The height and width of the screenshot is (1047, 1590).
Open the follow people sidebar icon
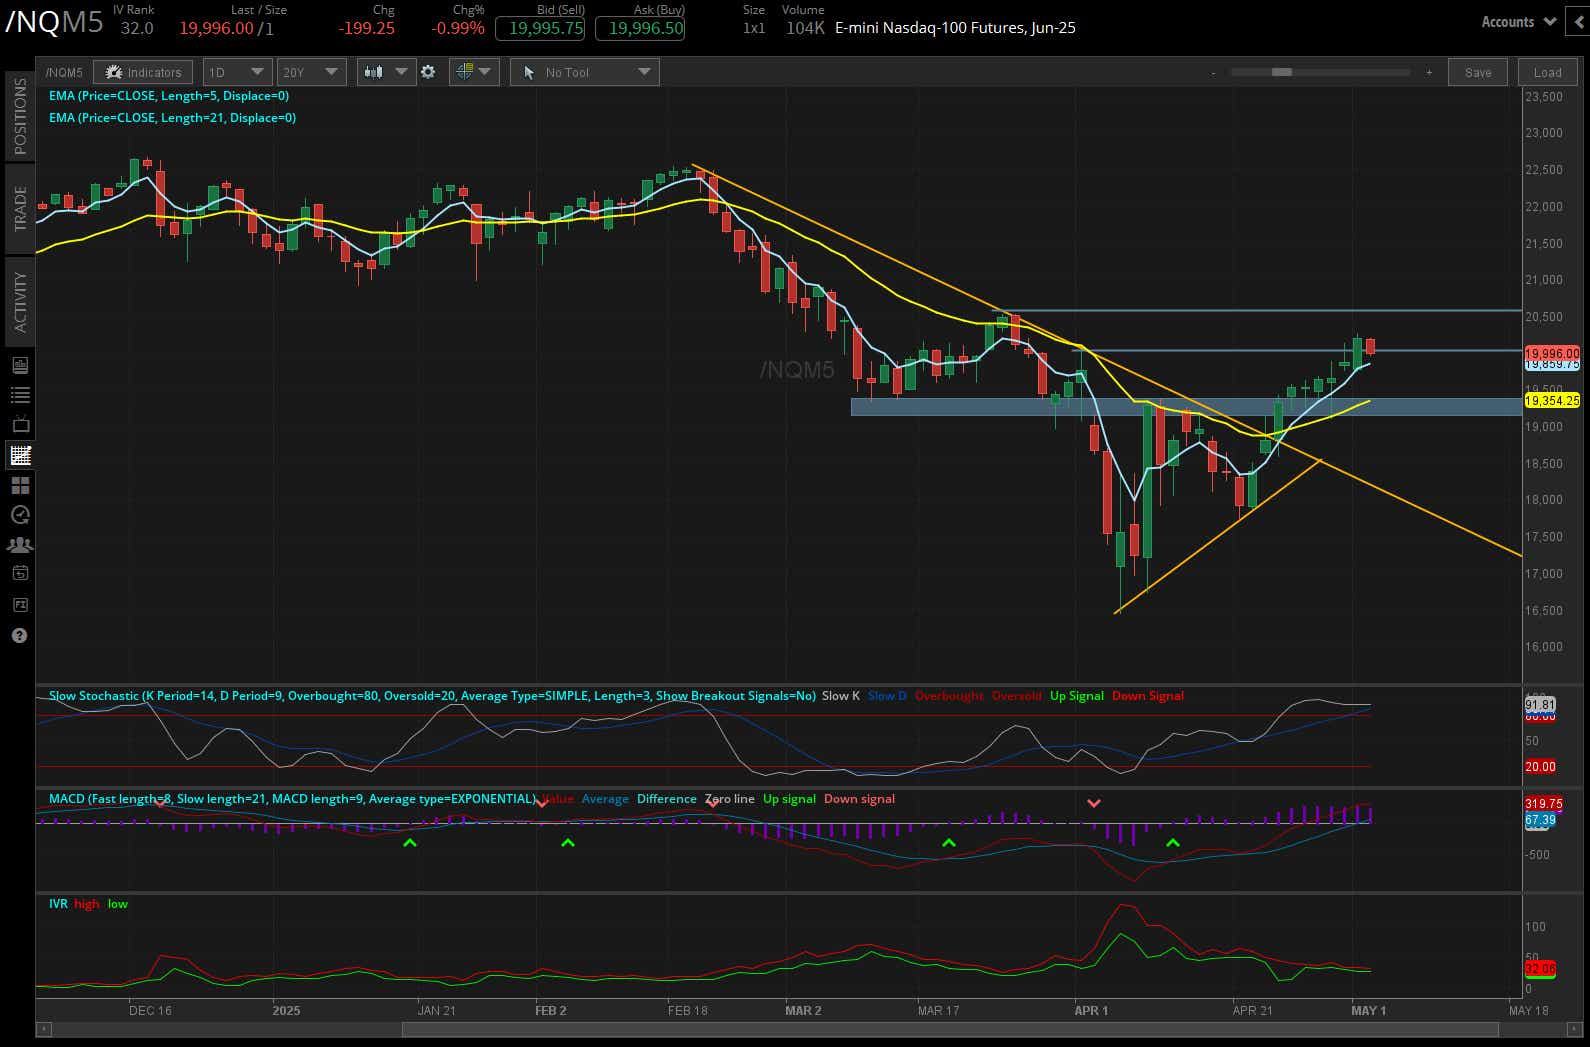[x=20, y=545]
